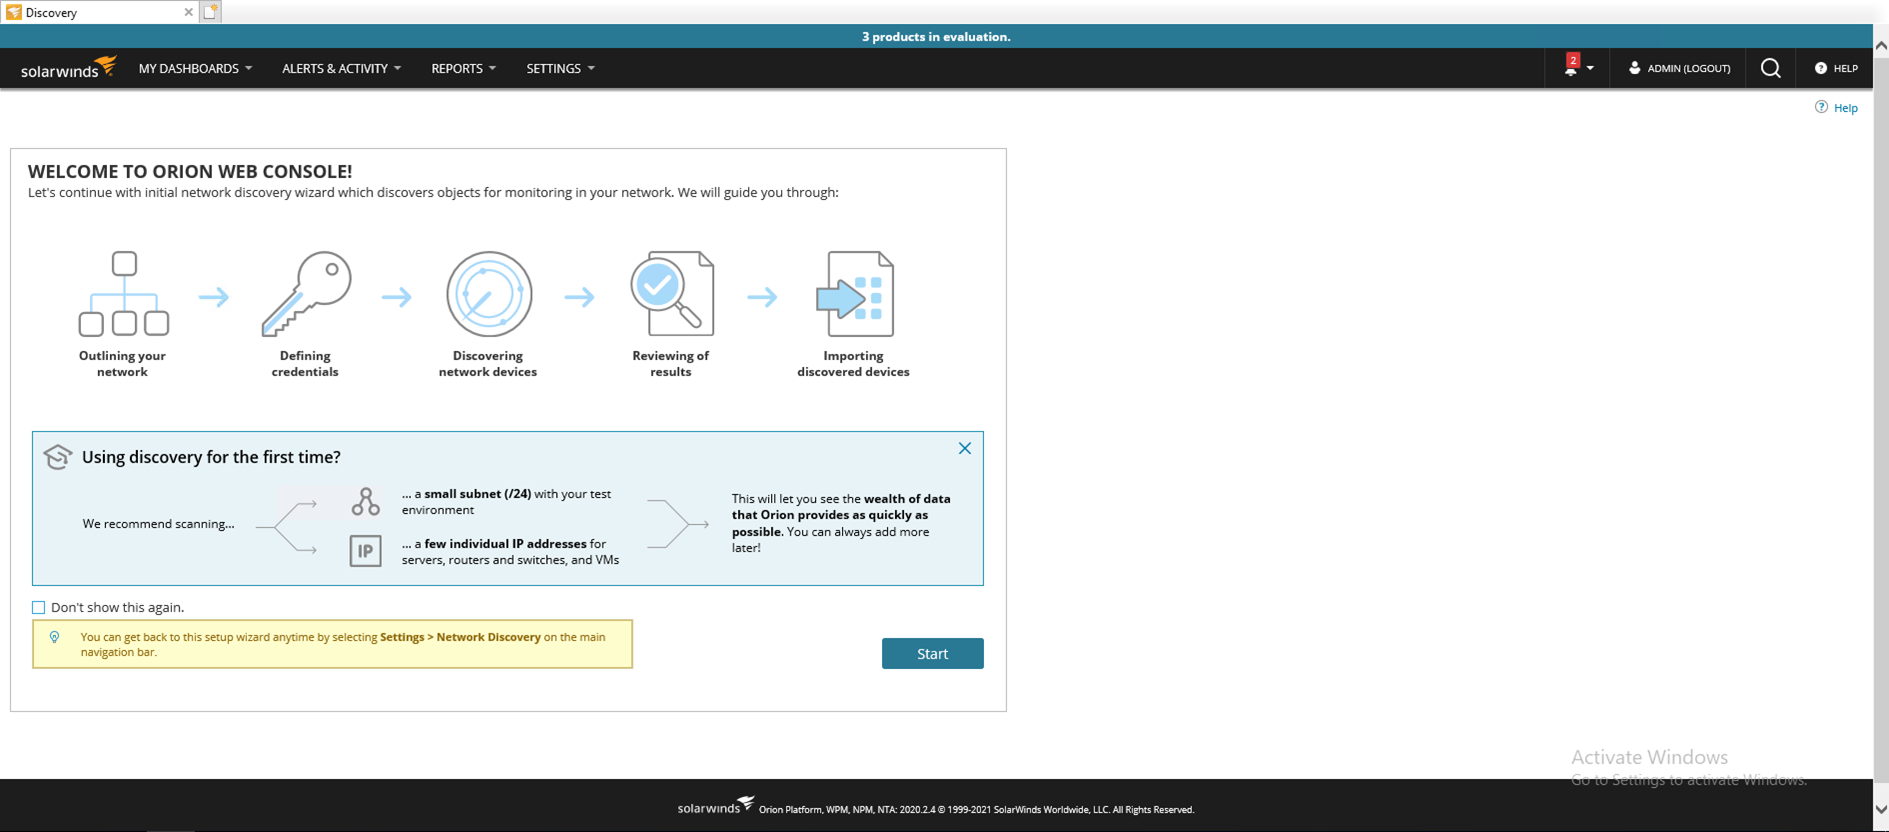Open the HELP menu in the top bar
1889x832 pixels.
(x=1836, y=68)
